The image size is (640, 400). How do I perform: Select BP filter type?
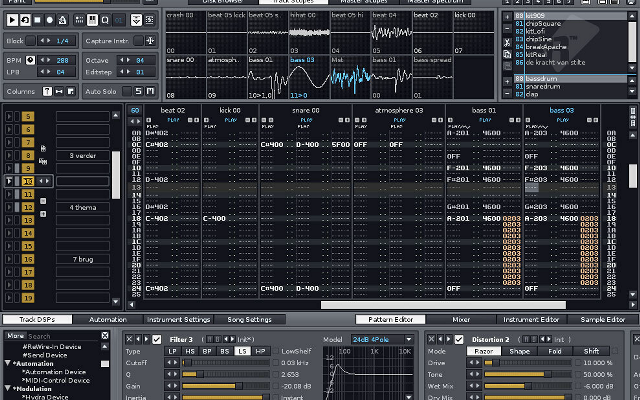207,351
